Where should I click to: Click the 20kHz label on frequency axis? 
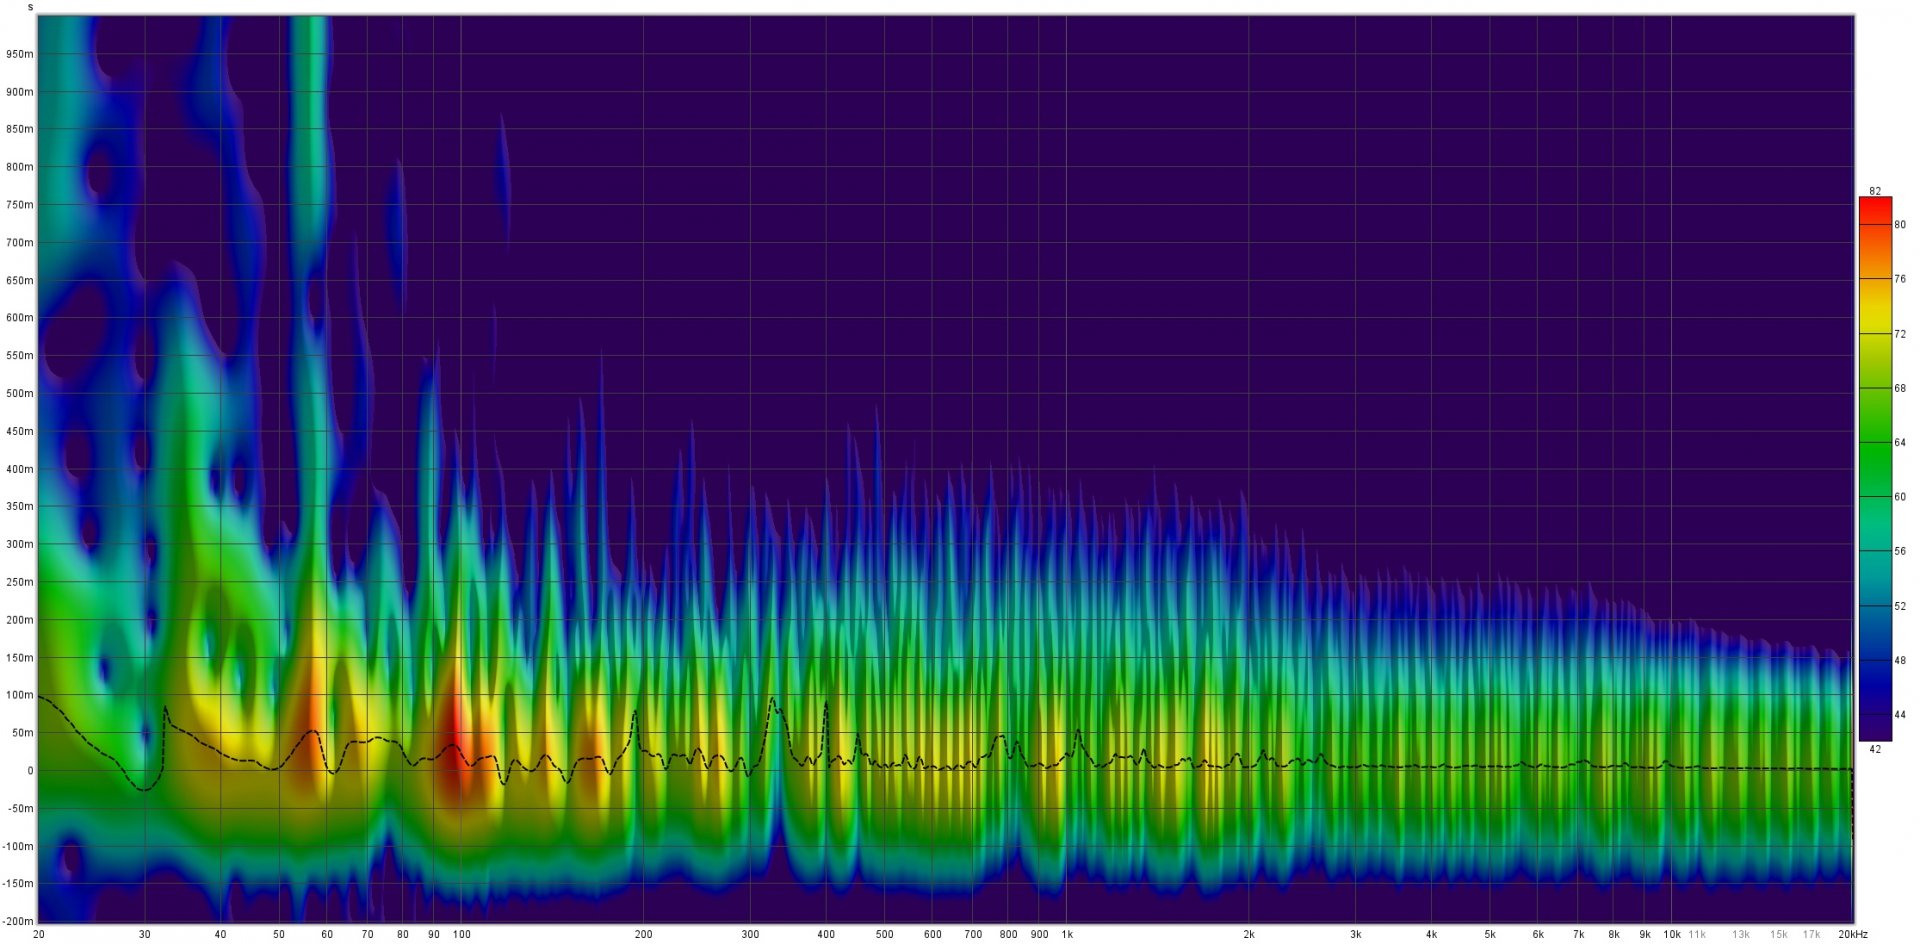pyautogui.click(x=1851, y=935)
